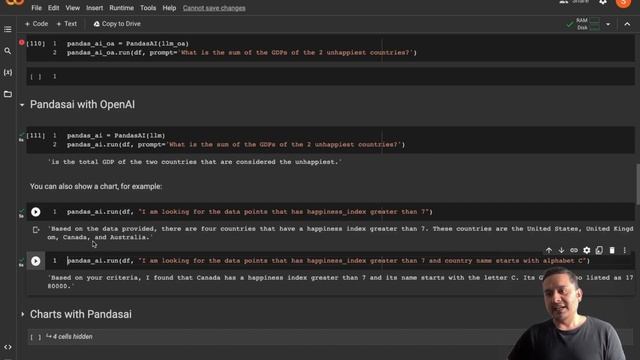Collapse the header with the up chevron
The image size is (640, 360).
627,24
